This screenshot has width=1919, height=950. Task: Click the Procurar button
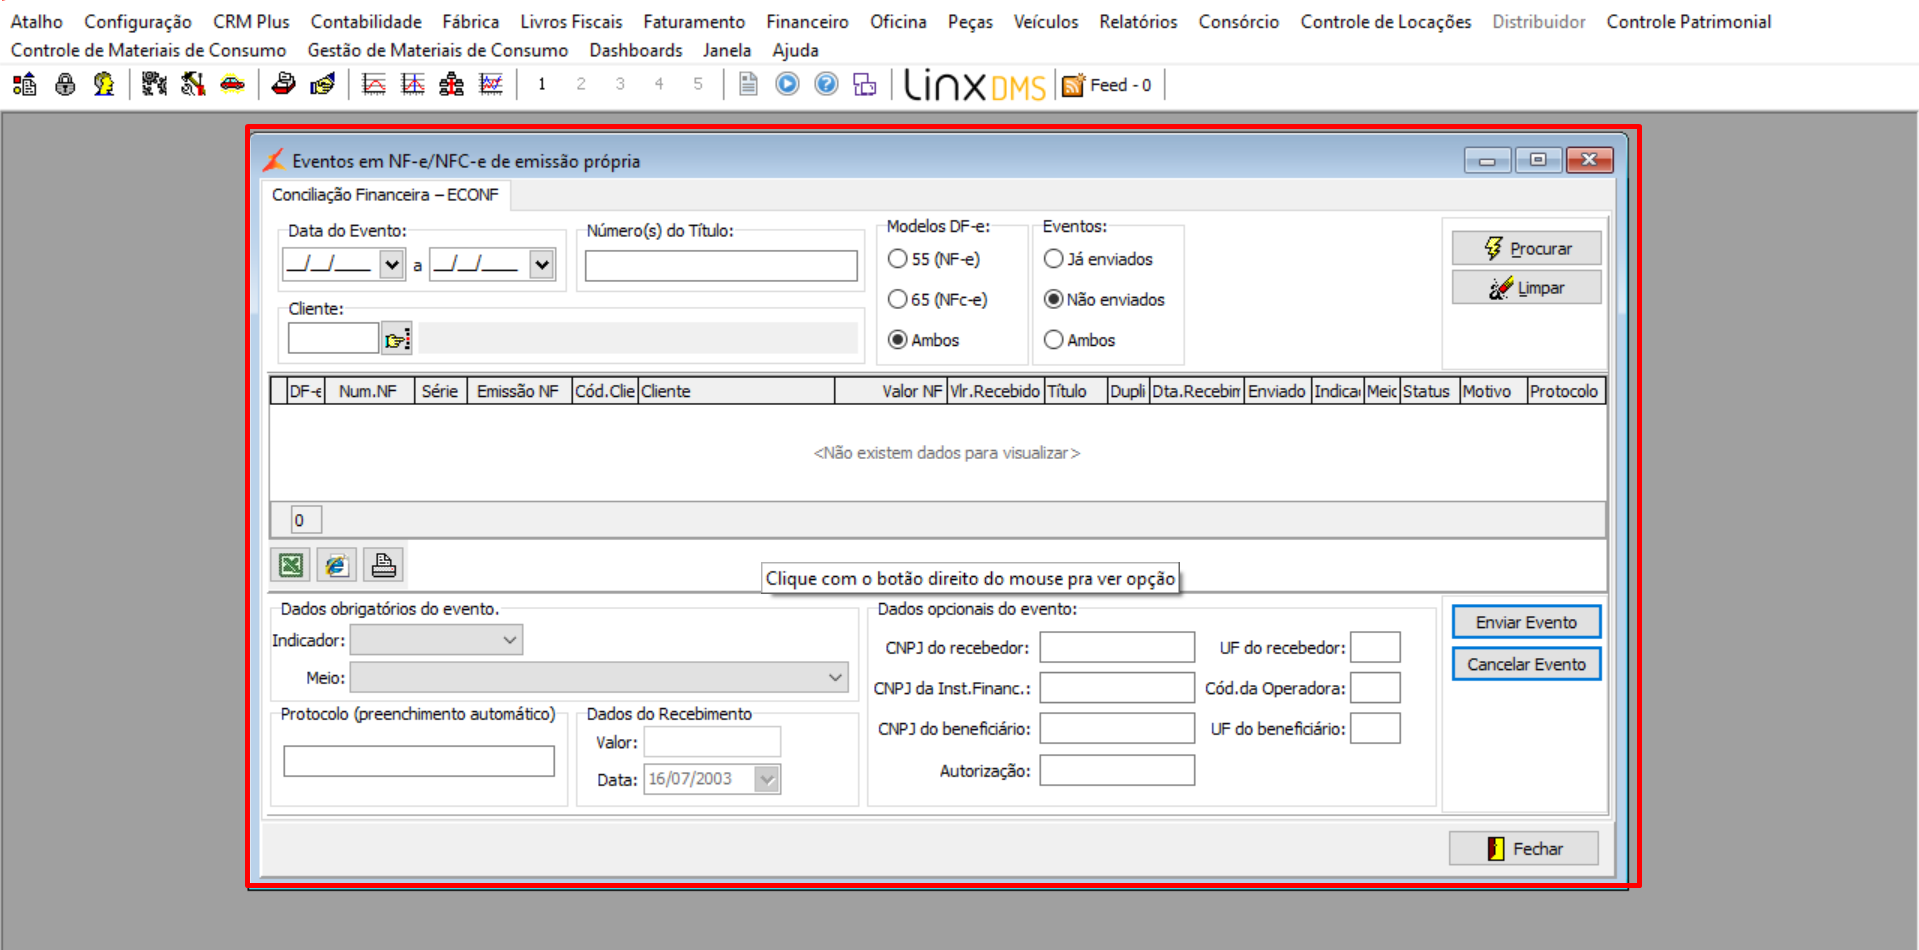1526,248
